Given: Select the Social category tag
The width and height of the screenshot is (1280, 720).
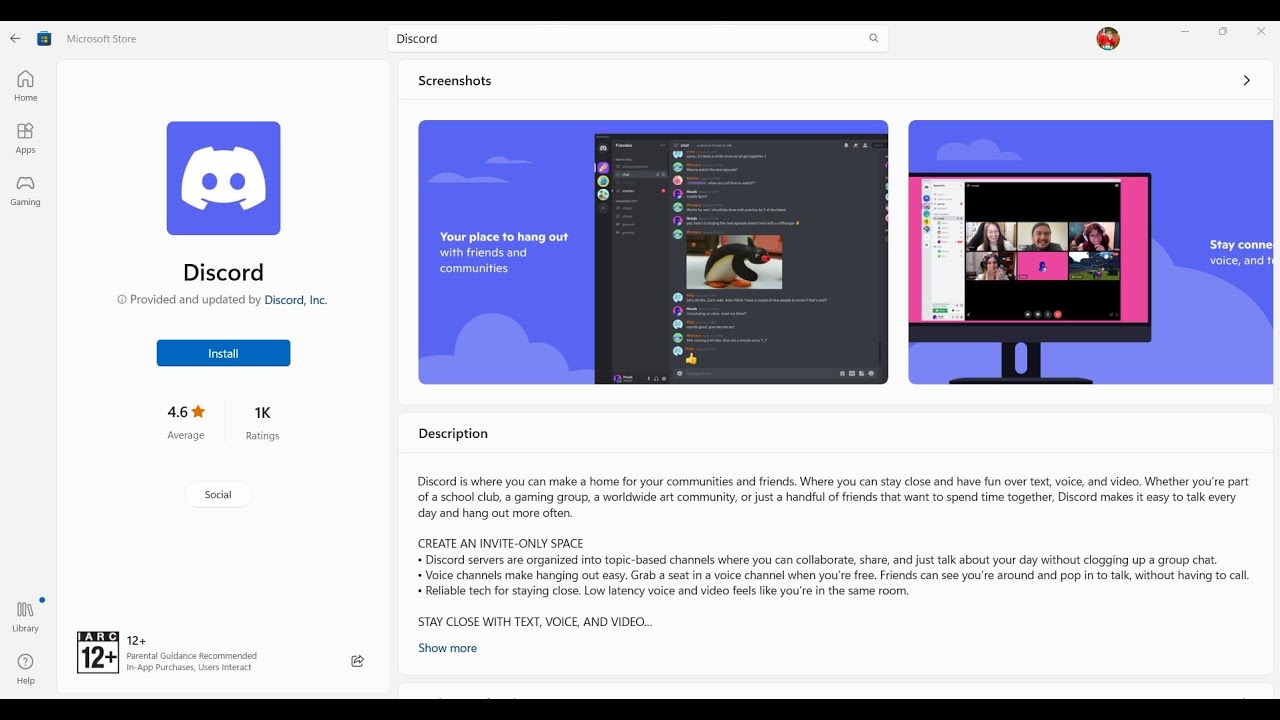Looking at the screenshot, I should click(x=218, y=495).
